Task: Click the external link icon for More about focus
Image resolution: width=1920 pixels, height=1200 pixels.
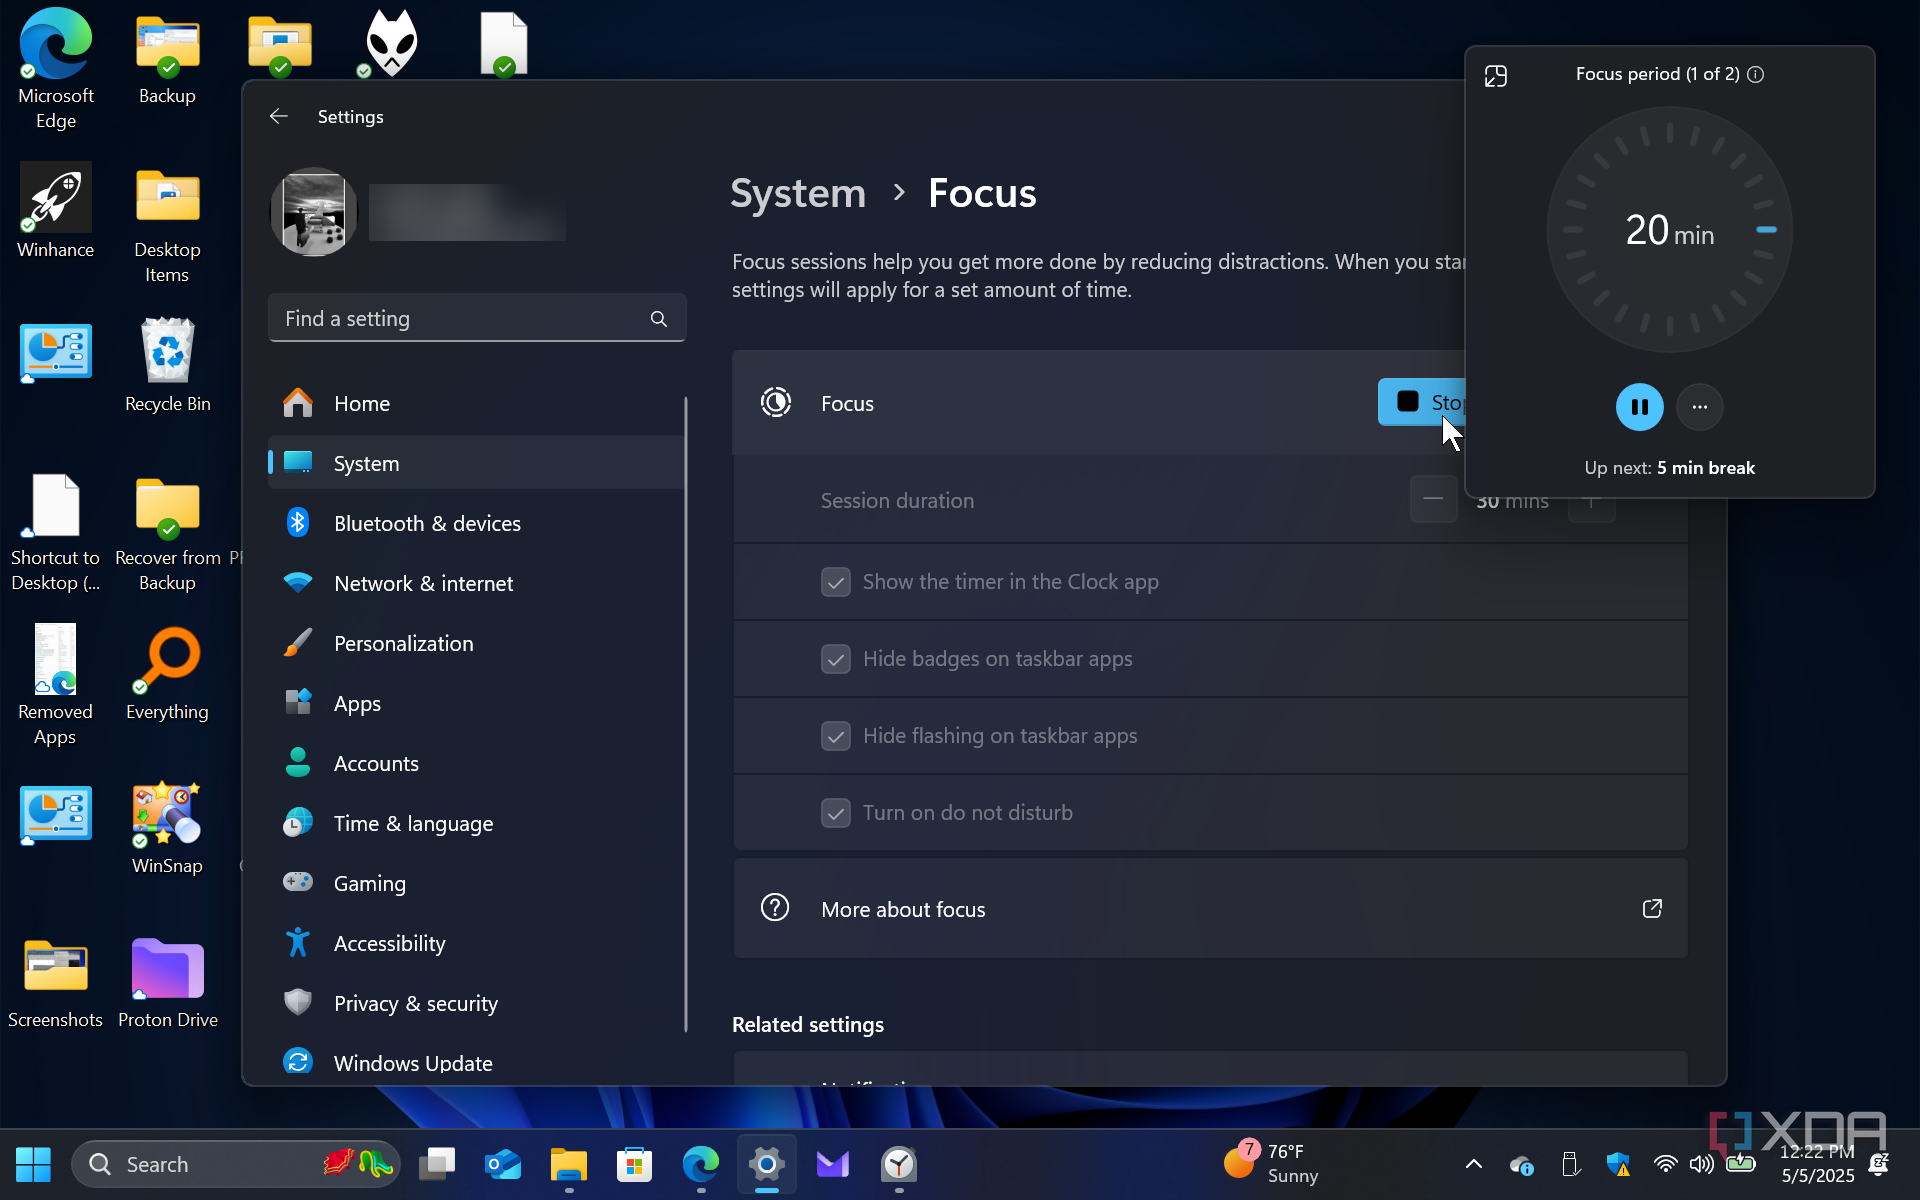Action: [x=1652, y=909]
